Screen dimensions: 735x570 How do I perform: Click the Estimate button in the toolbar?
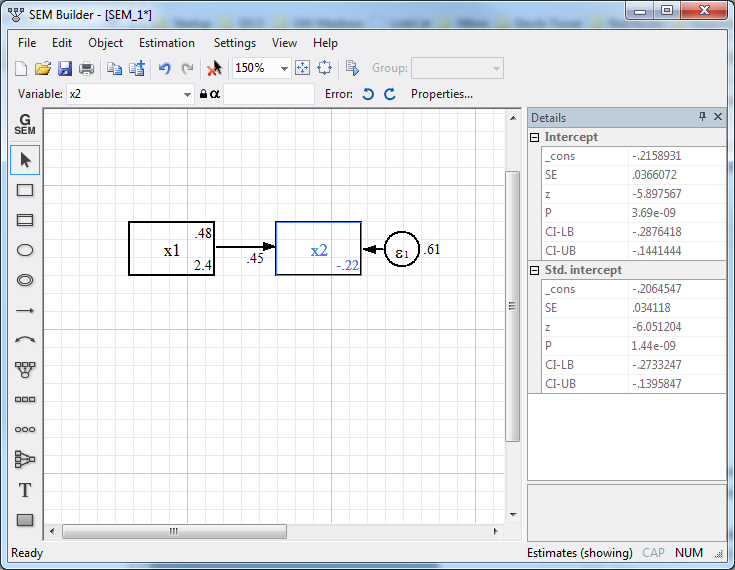pos(352,68)
